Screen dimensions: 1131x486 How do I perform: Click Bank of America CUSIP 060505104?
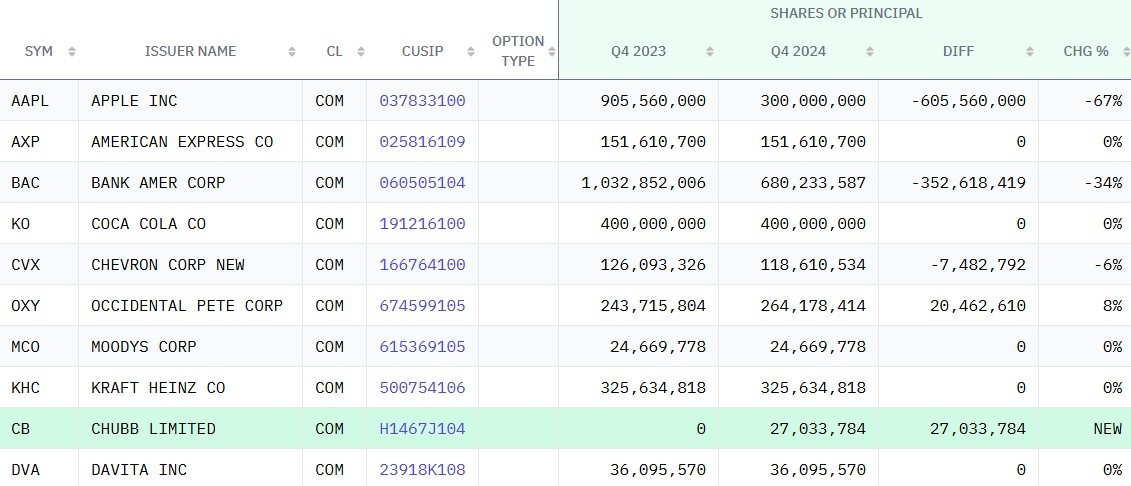pyautogui.click(x=422, y=183)
